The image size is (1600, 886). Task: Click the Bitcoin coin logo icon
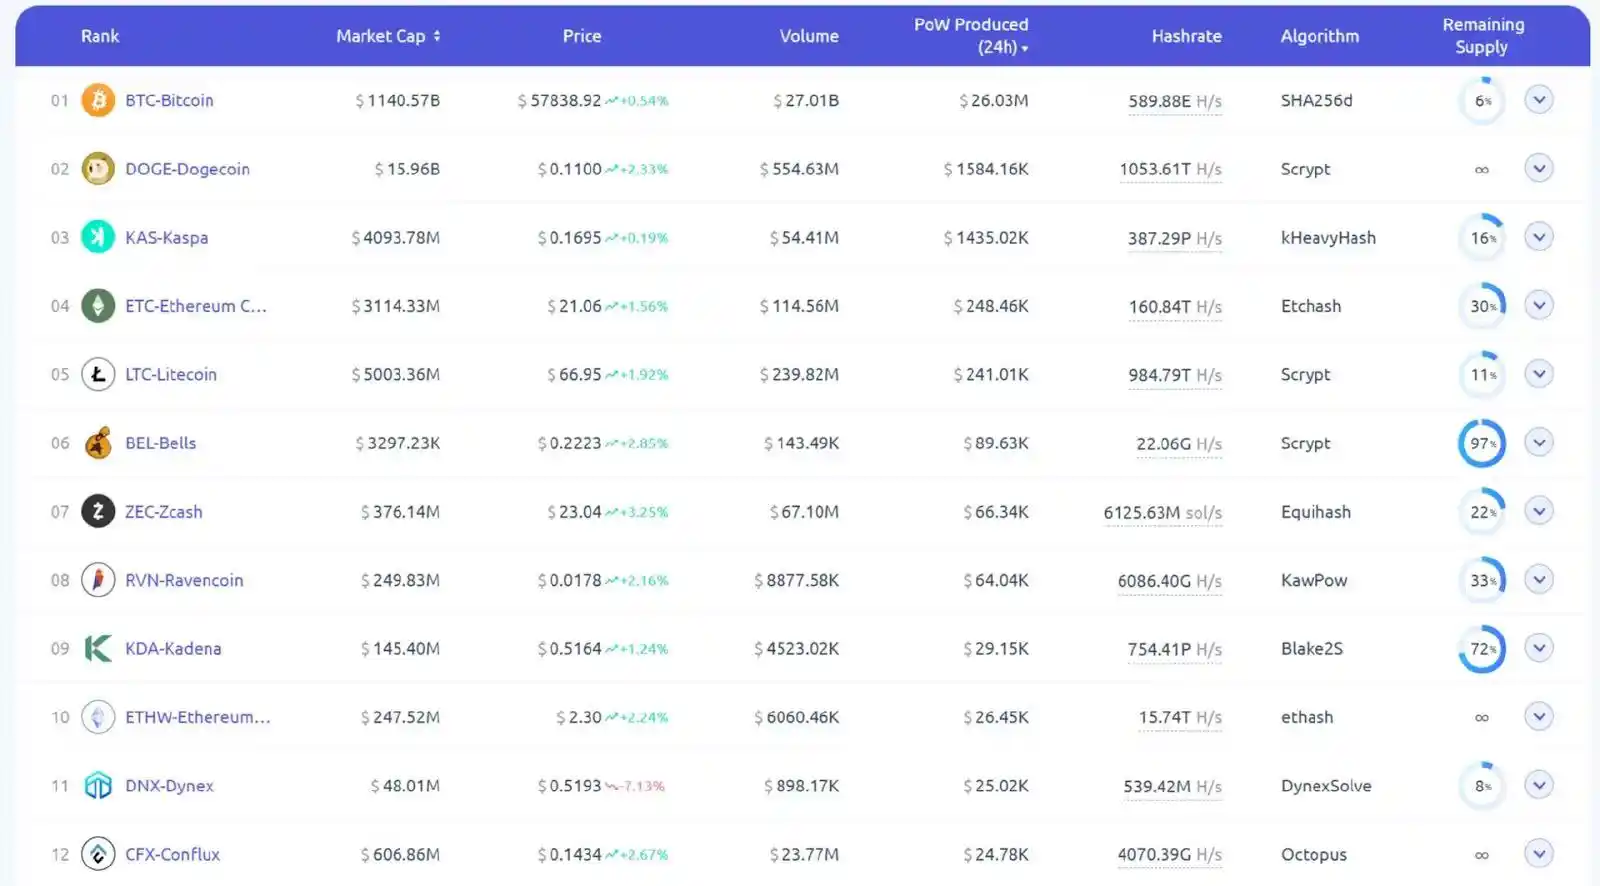(x=98, y=100)
